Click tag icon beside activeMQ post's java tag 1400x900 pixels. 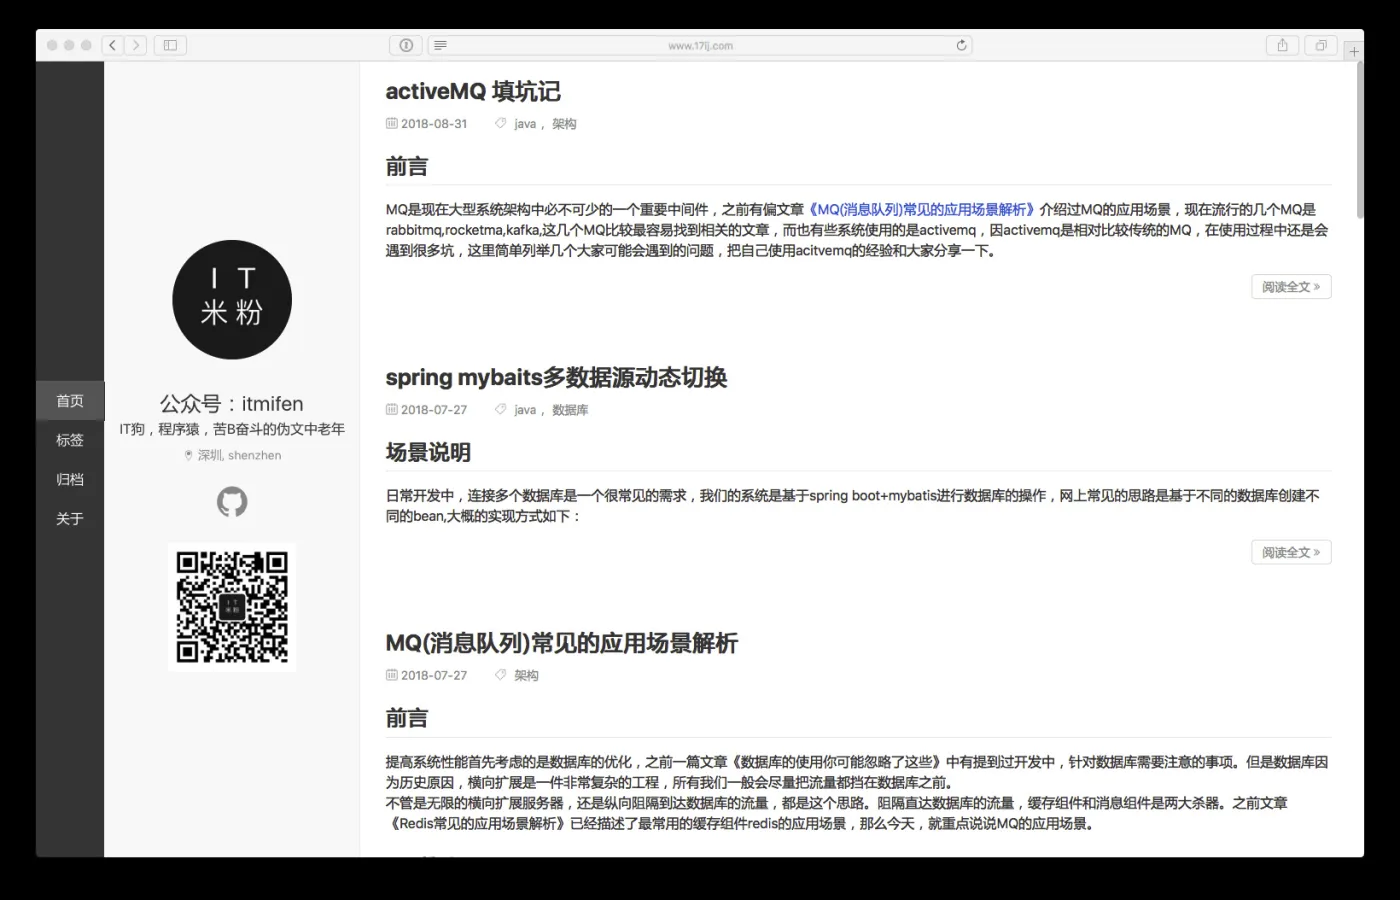point(500,123)
